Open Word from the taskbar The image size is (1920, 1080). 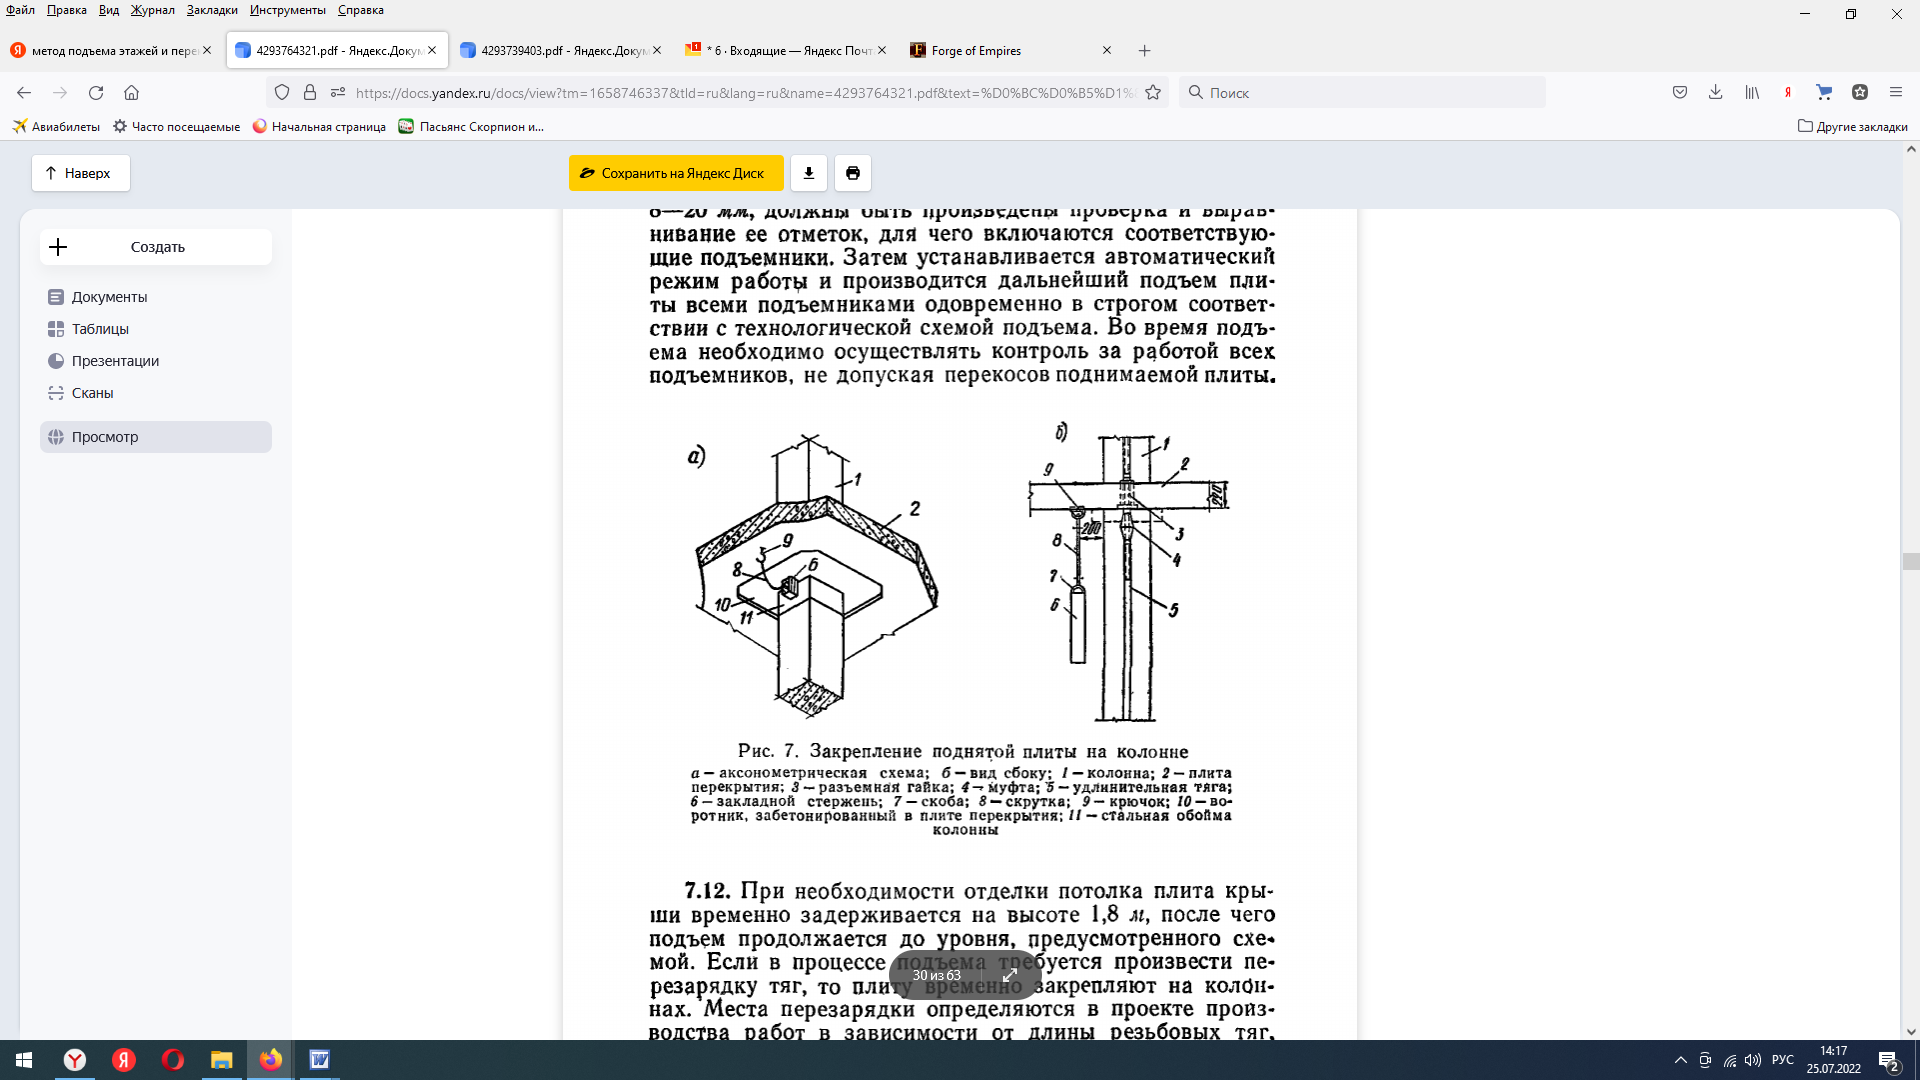[319, 1060]
